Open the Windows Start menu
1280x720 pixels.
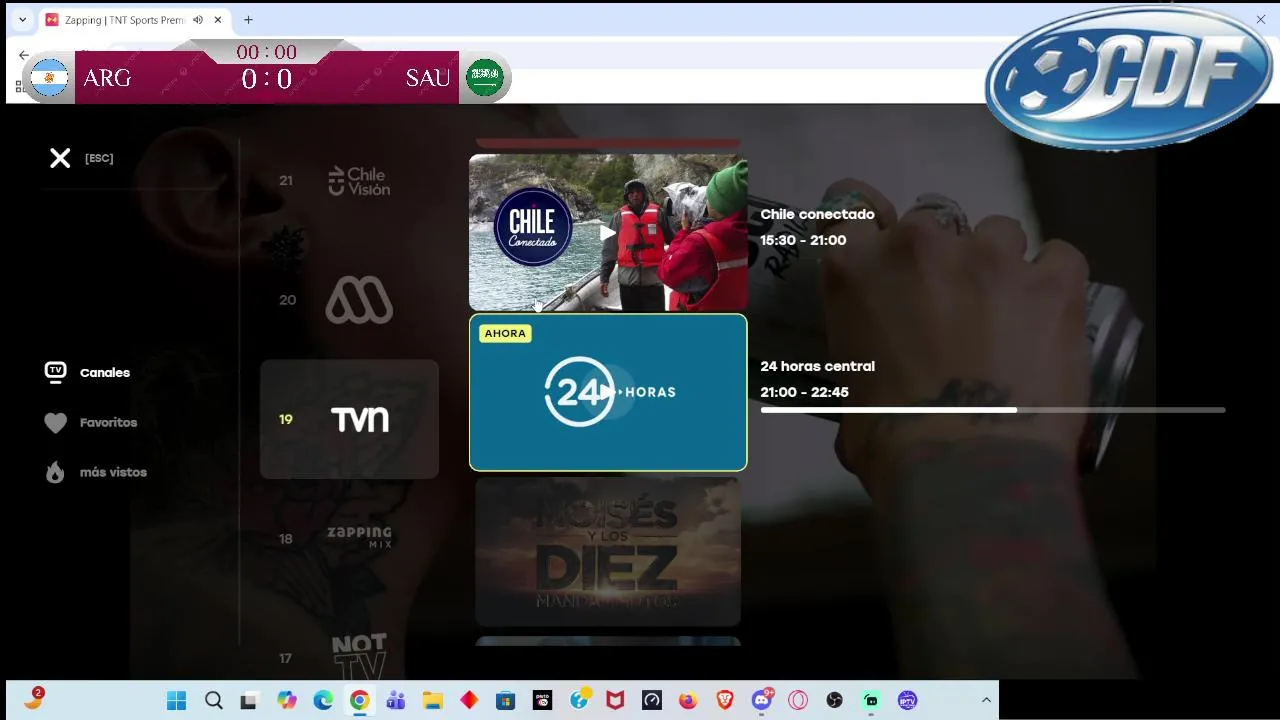[176, 700]
